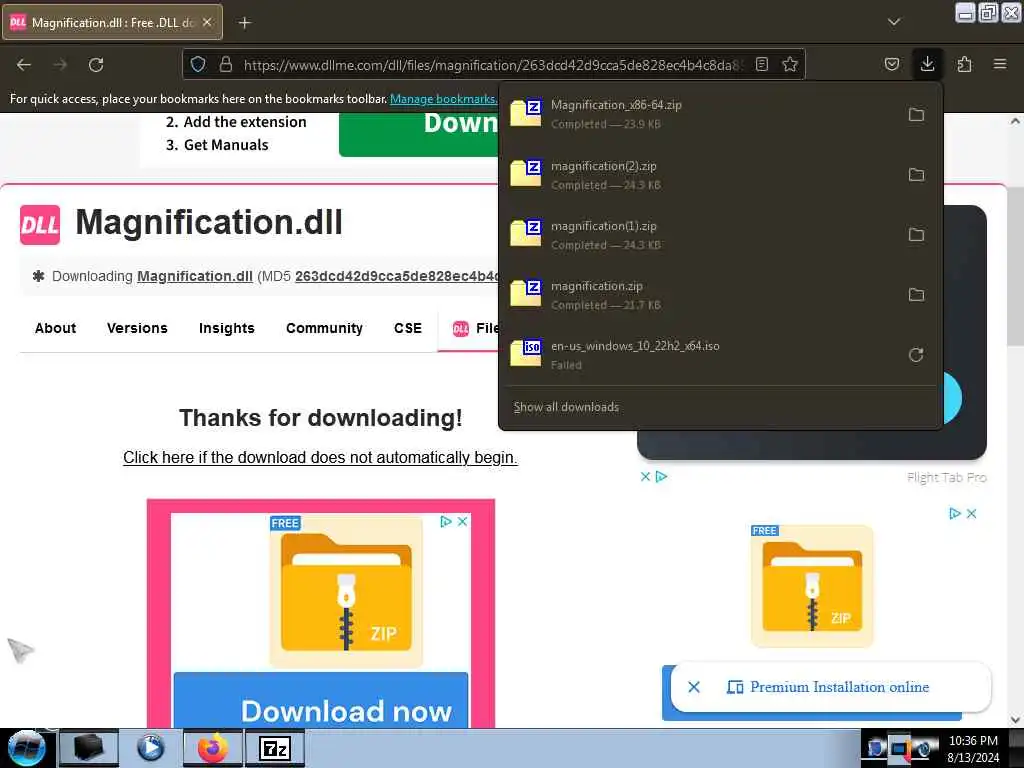This screenshot has height=768, width=1024.
Task: Open media player taskbar icon
Action: (x=151, y=748)
